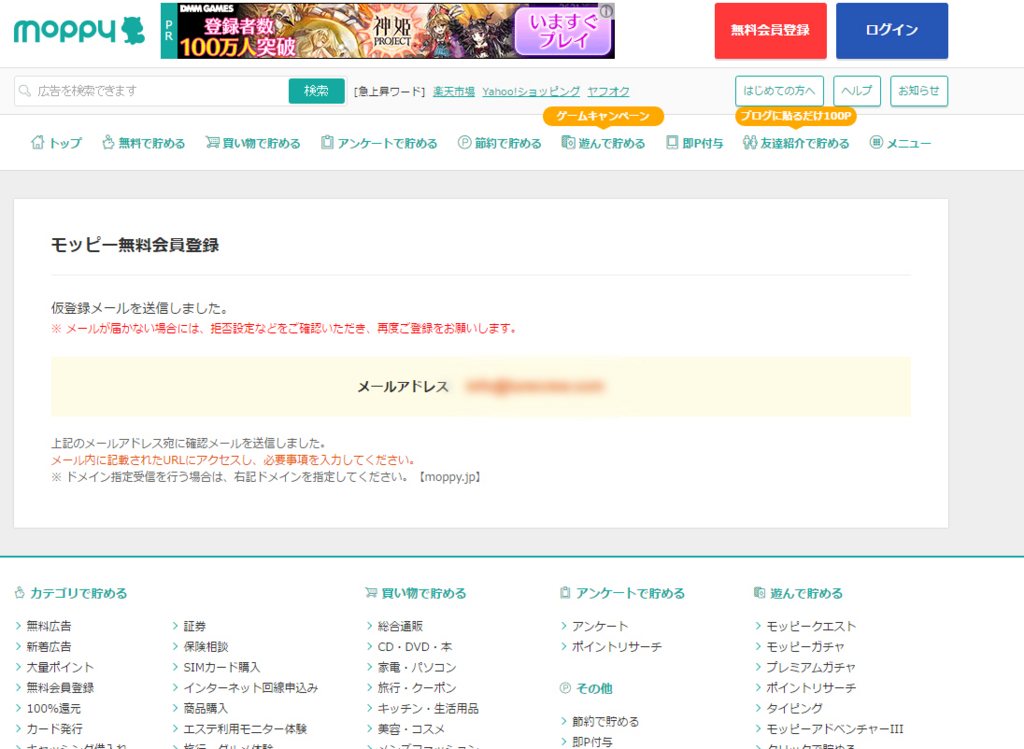This screenshot has height=749, width=1024.
Task: Open アンケートで貯める nav menu item
Action: (x=379, y=143)
